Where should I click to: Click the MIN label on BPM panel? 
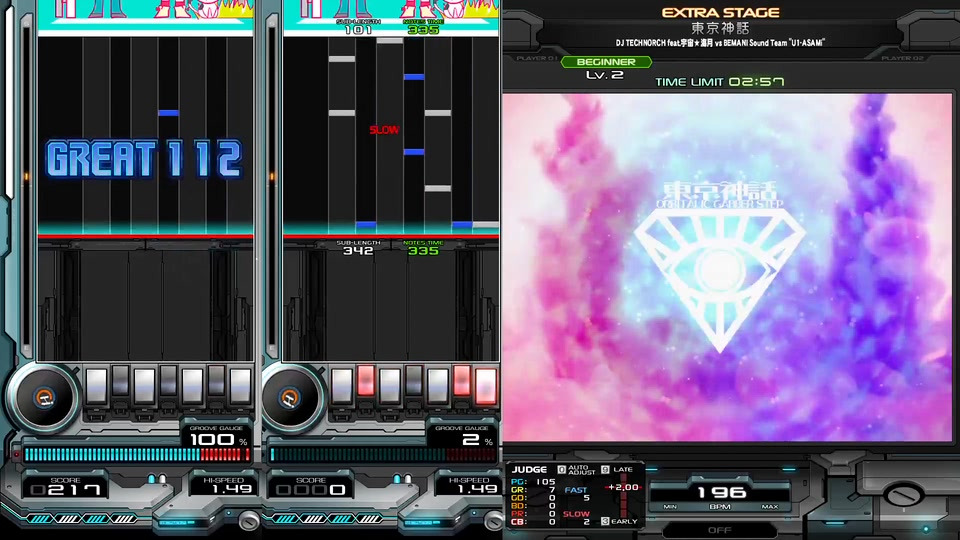670,507
